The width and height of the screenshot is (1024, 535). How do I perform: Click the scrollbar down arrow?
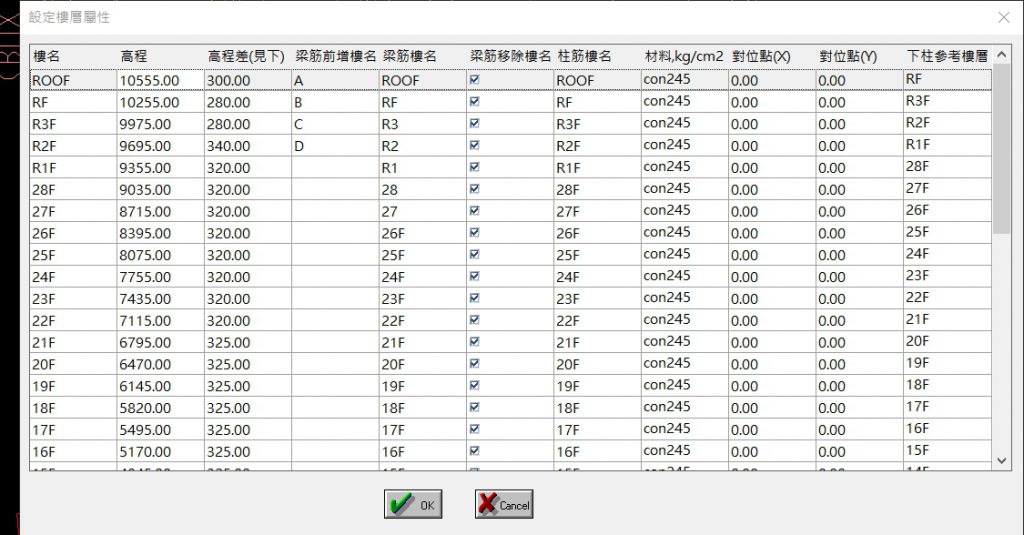click(1002, 461)
